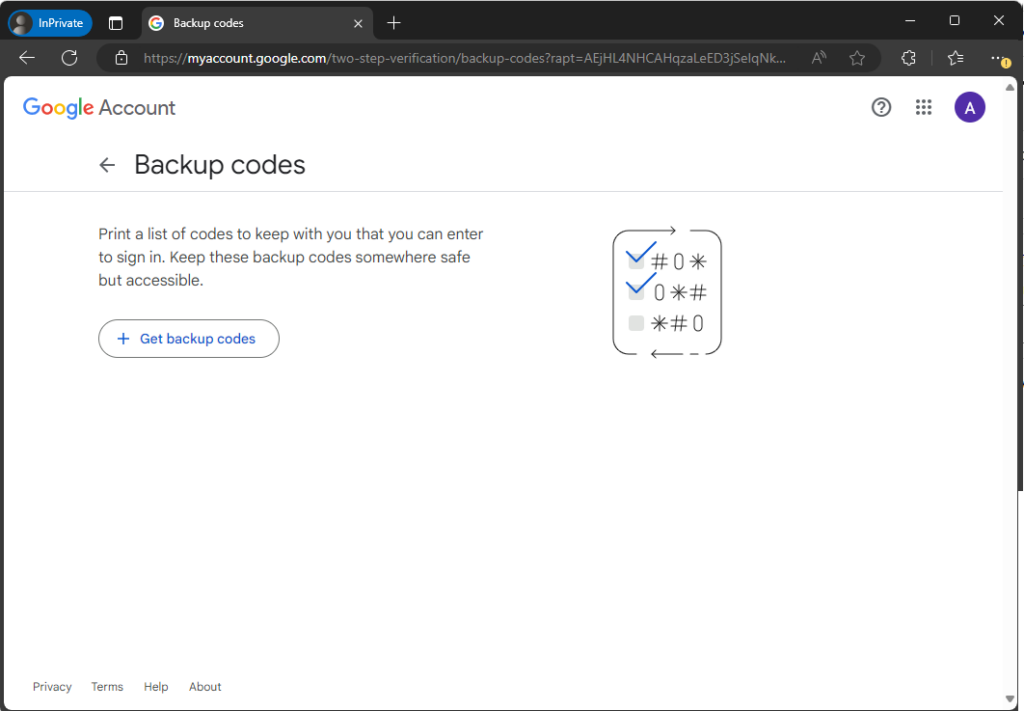This screenshot has height=711, width=1024.
Task: View site information via the lock icon
Action: coord(121,58)
